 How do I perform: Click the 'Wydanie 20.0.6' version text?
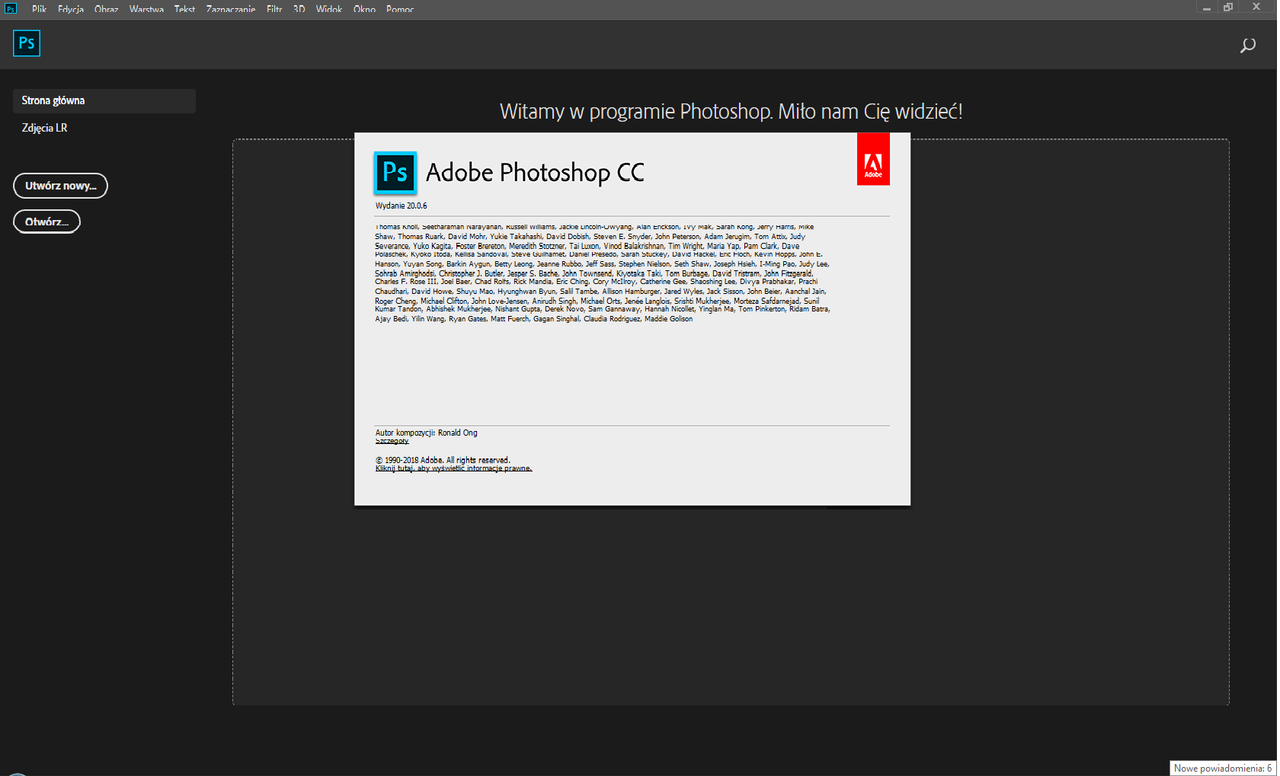point(401,205)
